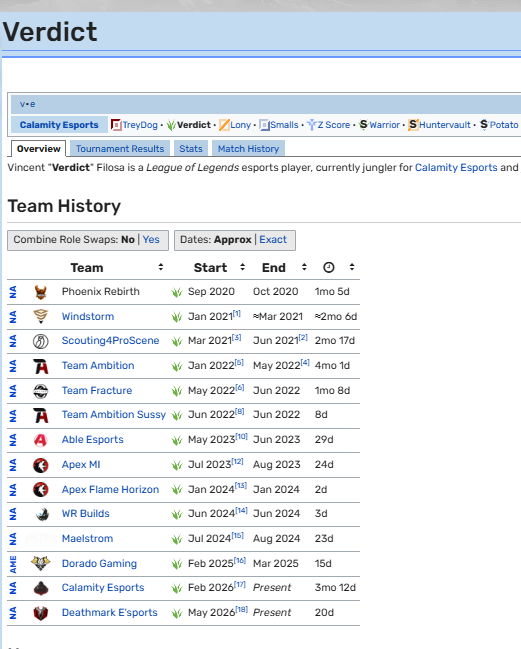The image size is (521, 649).
Task: Click the Dorado Gaming logo icon
Action: [x=41, y=563]
